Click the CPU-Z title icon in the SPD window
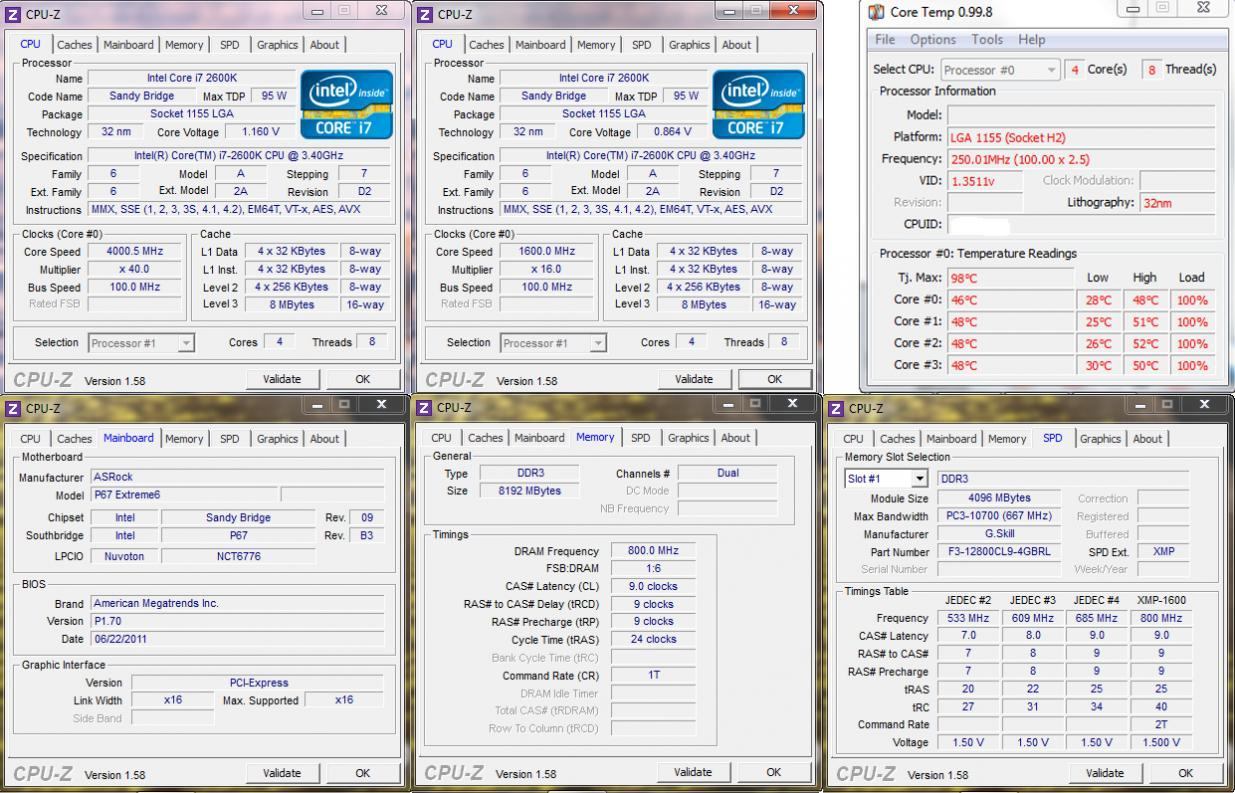The image size is (1235, 793). [836, 408]
